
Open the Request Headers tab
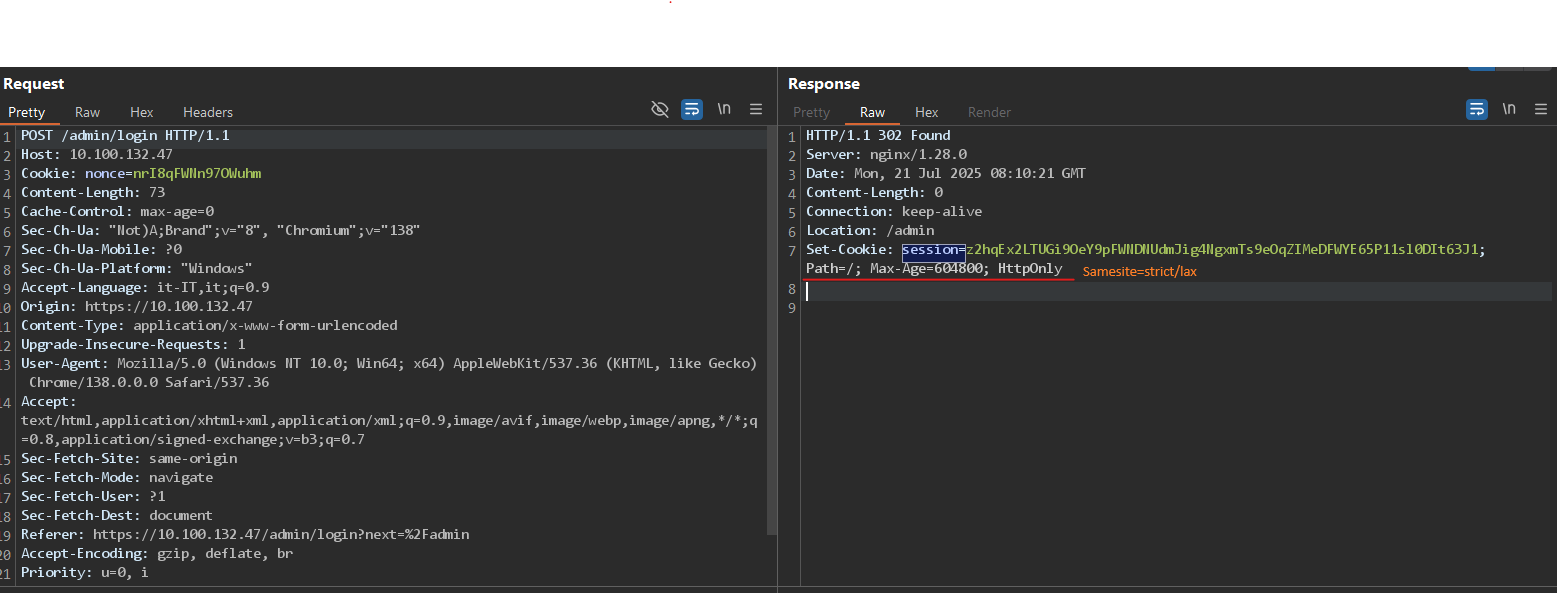[x=208, y=113]
